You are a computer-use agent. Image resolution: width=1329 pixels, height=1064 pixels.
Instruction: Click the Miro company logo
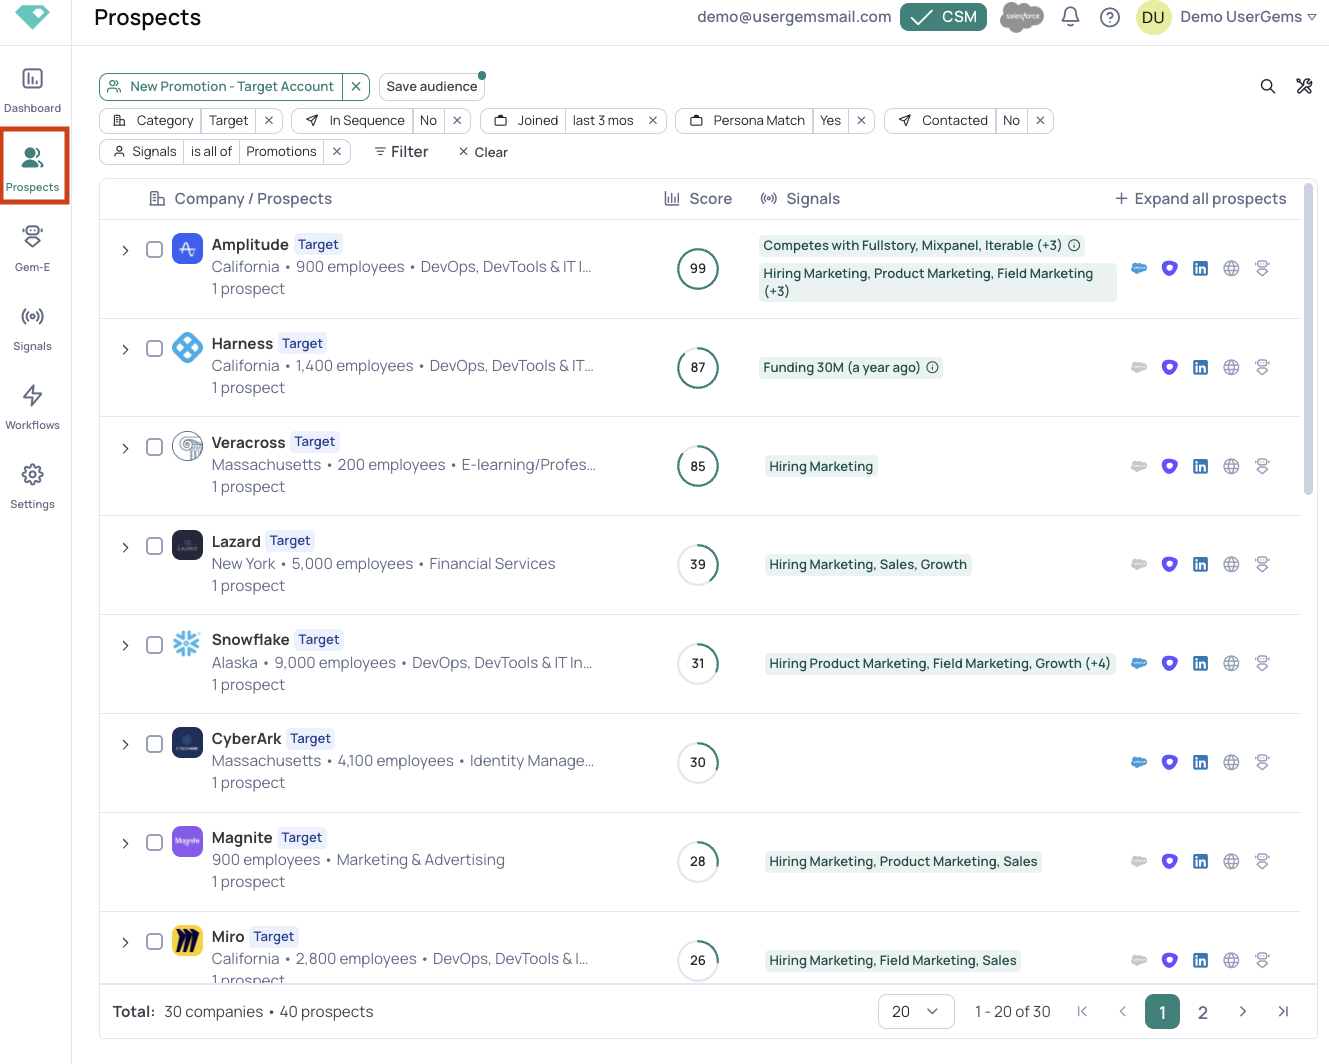187,940
